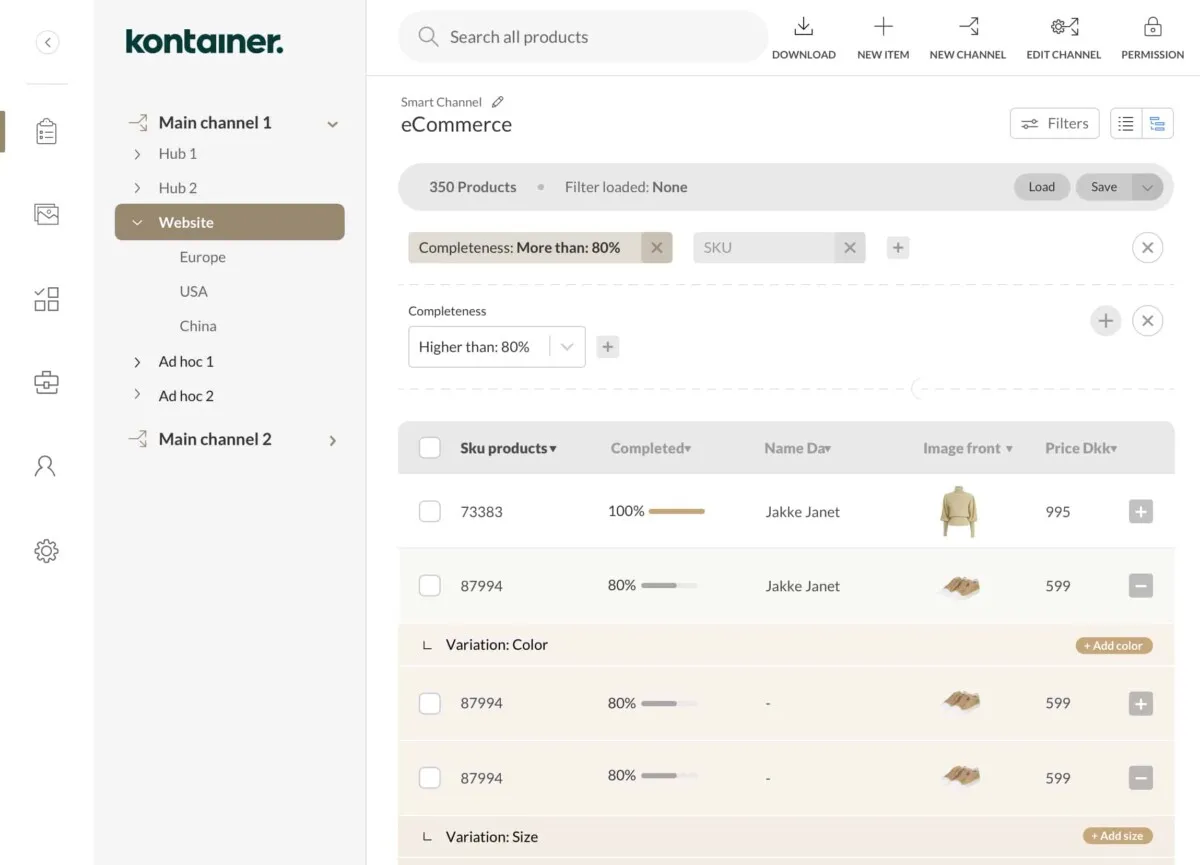Screen dimensions: 1200x865
Task: Open the briefcase icon in sidebar
Action: tap(46, 382)
